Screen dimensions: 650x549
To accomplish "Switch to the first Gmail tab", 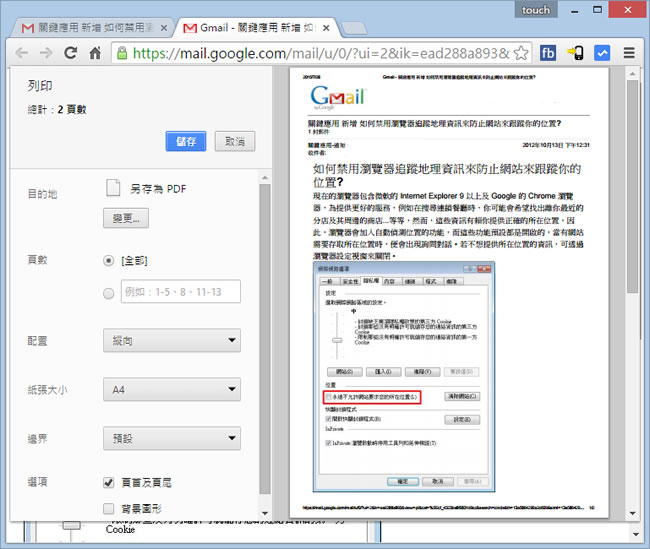I will pos(90,26).
